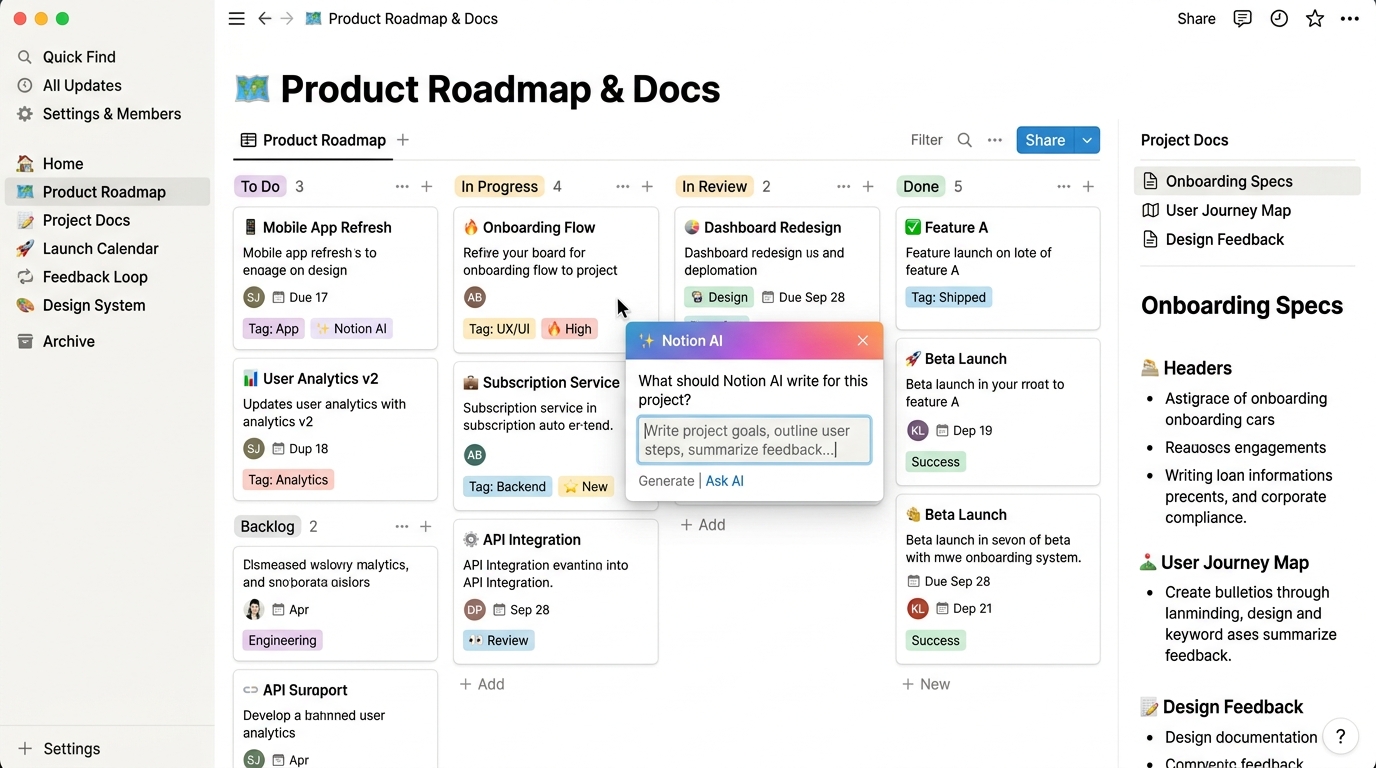Click '+ New' at the bottom of the Done column
The width and height of the screenshot is (1376, 768).
pyautogui.click(x=926, y=684)
